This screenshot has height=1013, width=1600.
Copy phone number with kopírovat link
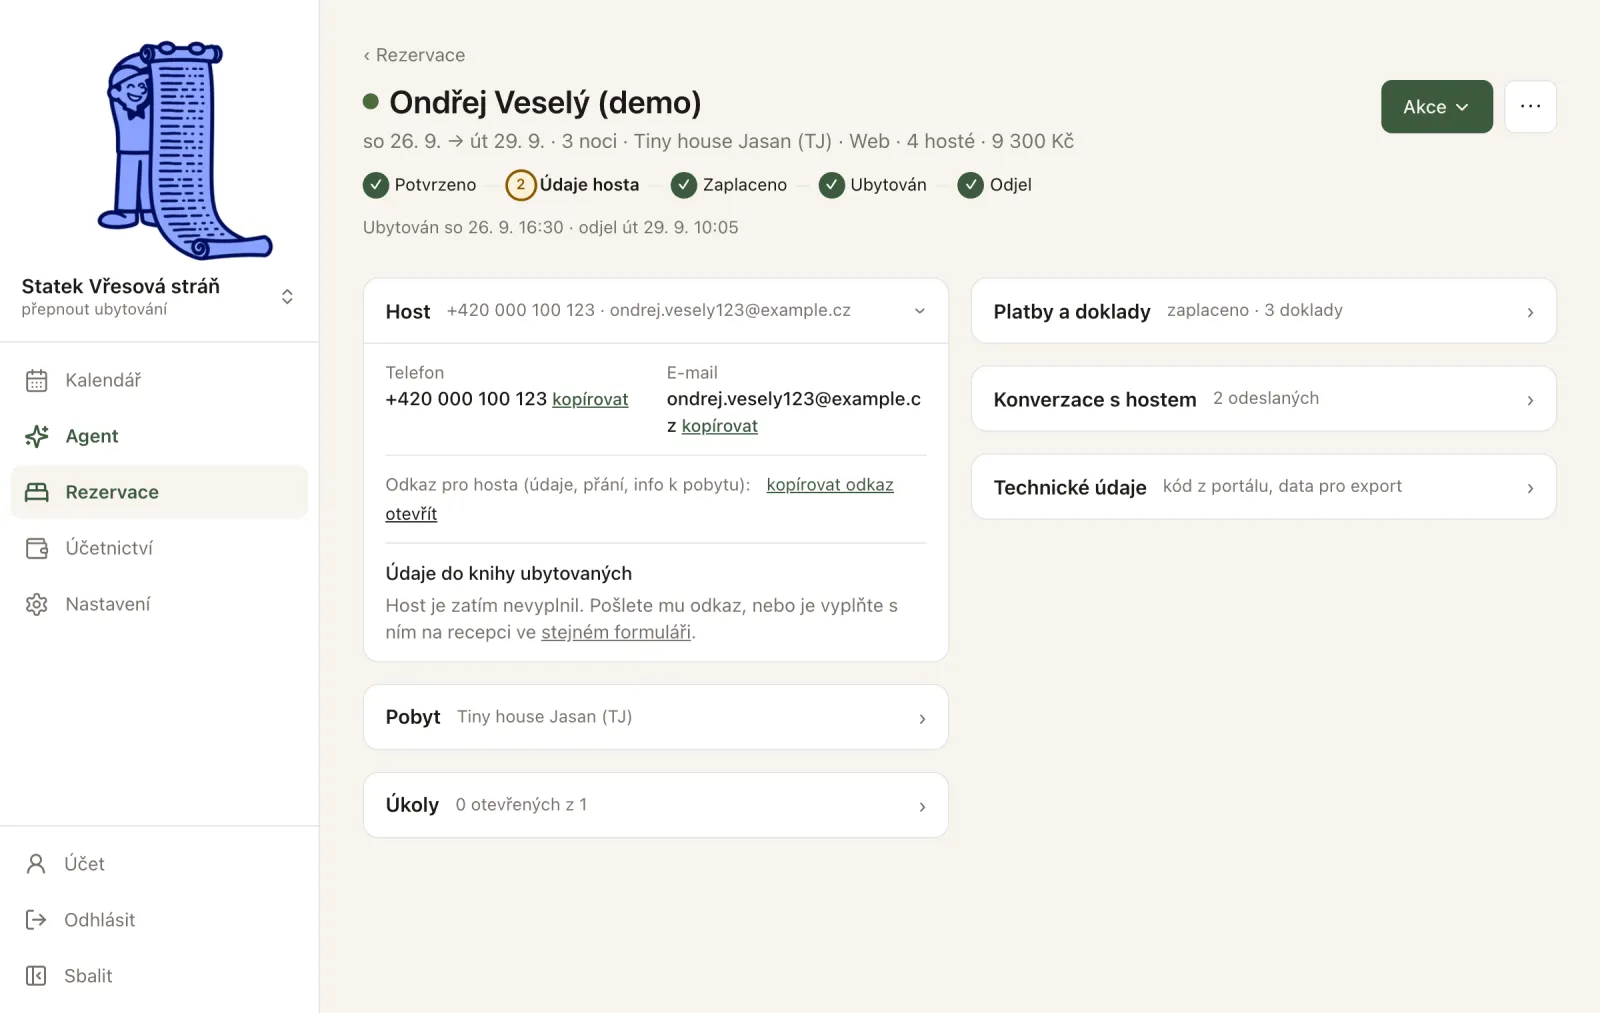click(590, 399)
